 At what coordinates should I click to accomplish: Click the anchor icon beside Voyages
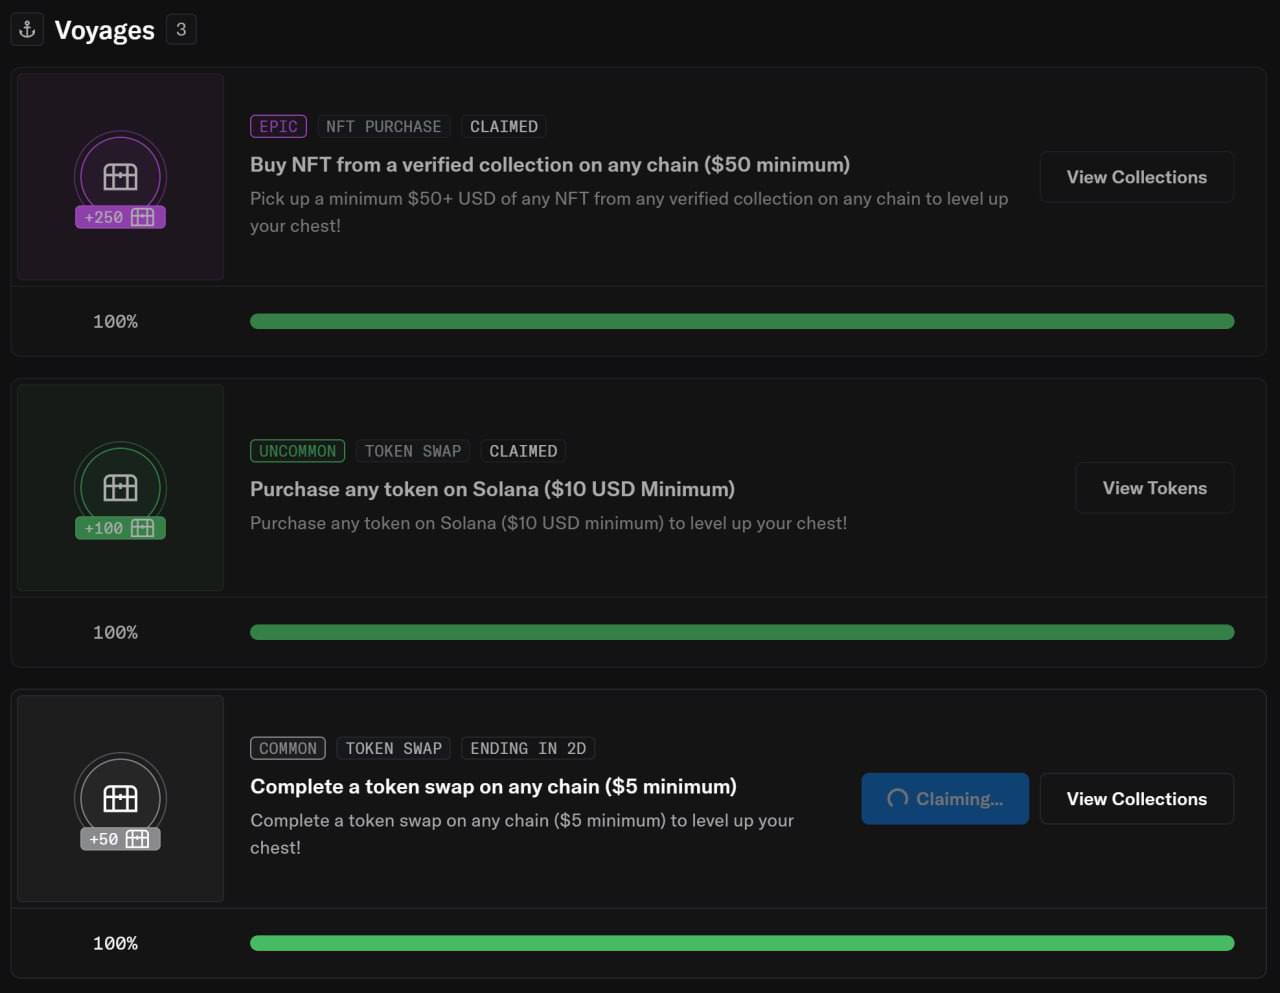click(x=27, y=30)
